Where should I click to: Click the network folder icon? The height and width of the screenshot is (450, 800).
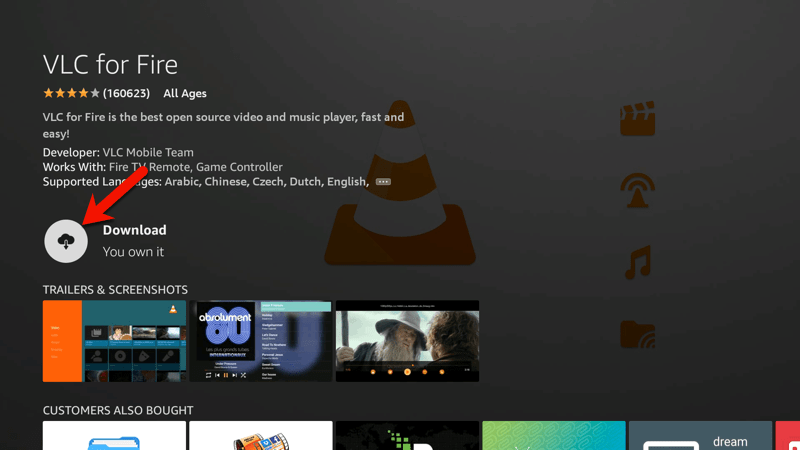tap(638, 335)
